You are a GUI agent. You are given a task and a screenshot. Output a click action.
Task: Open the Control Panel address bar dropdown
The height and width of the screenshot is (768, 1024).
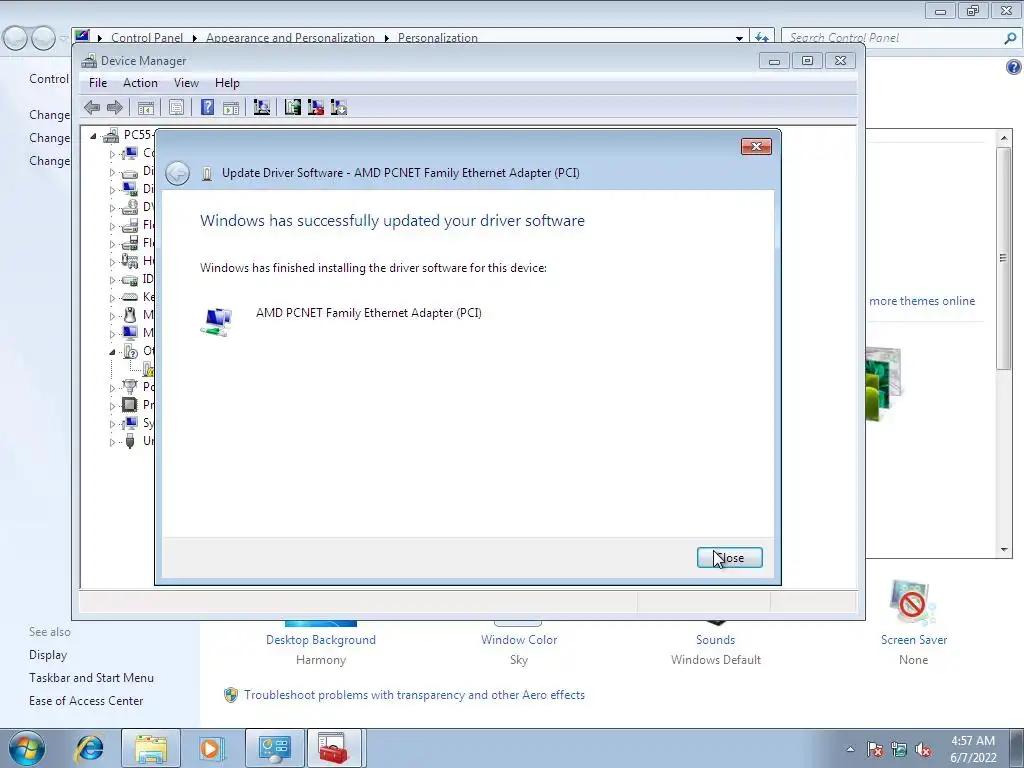pyautogui.click(x=739, y=38)
